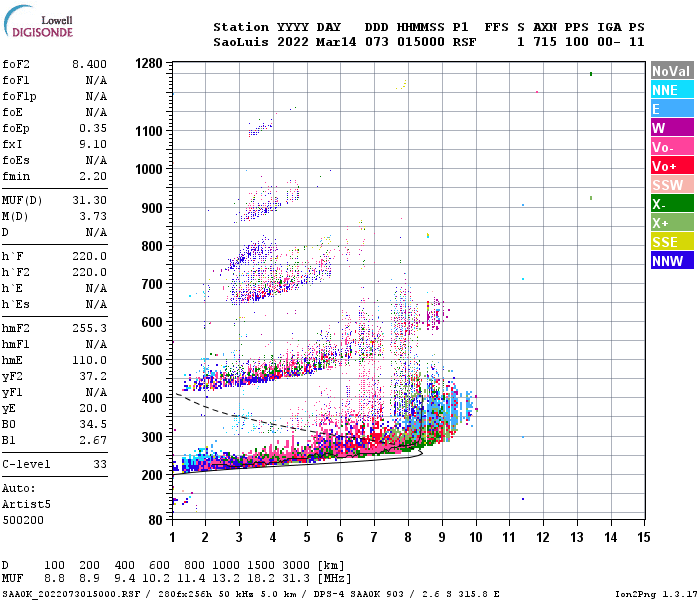Image resolution: width=700 pixels, height=600 pixels.
Task: Click the MUF 13.2 value in table
Action: (x=226, y=578)
